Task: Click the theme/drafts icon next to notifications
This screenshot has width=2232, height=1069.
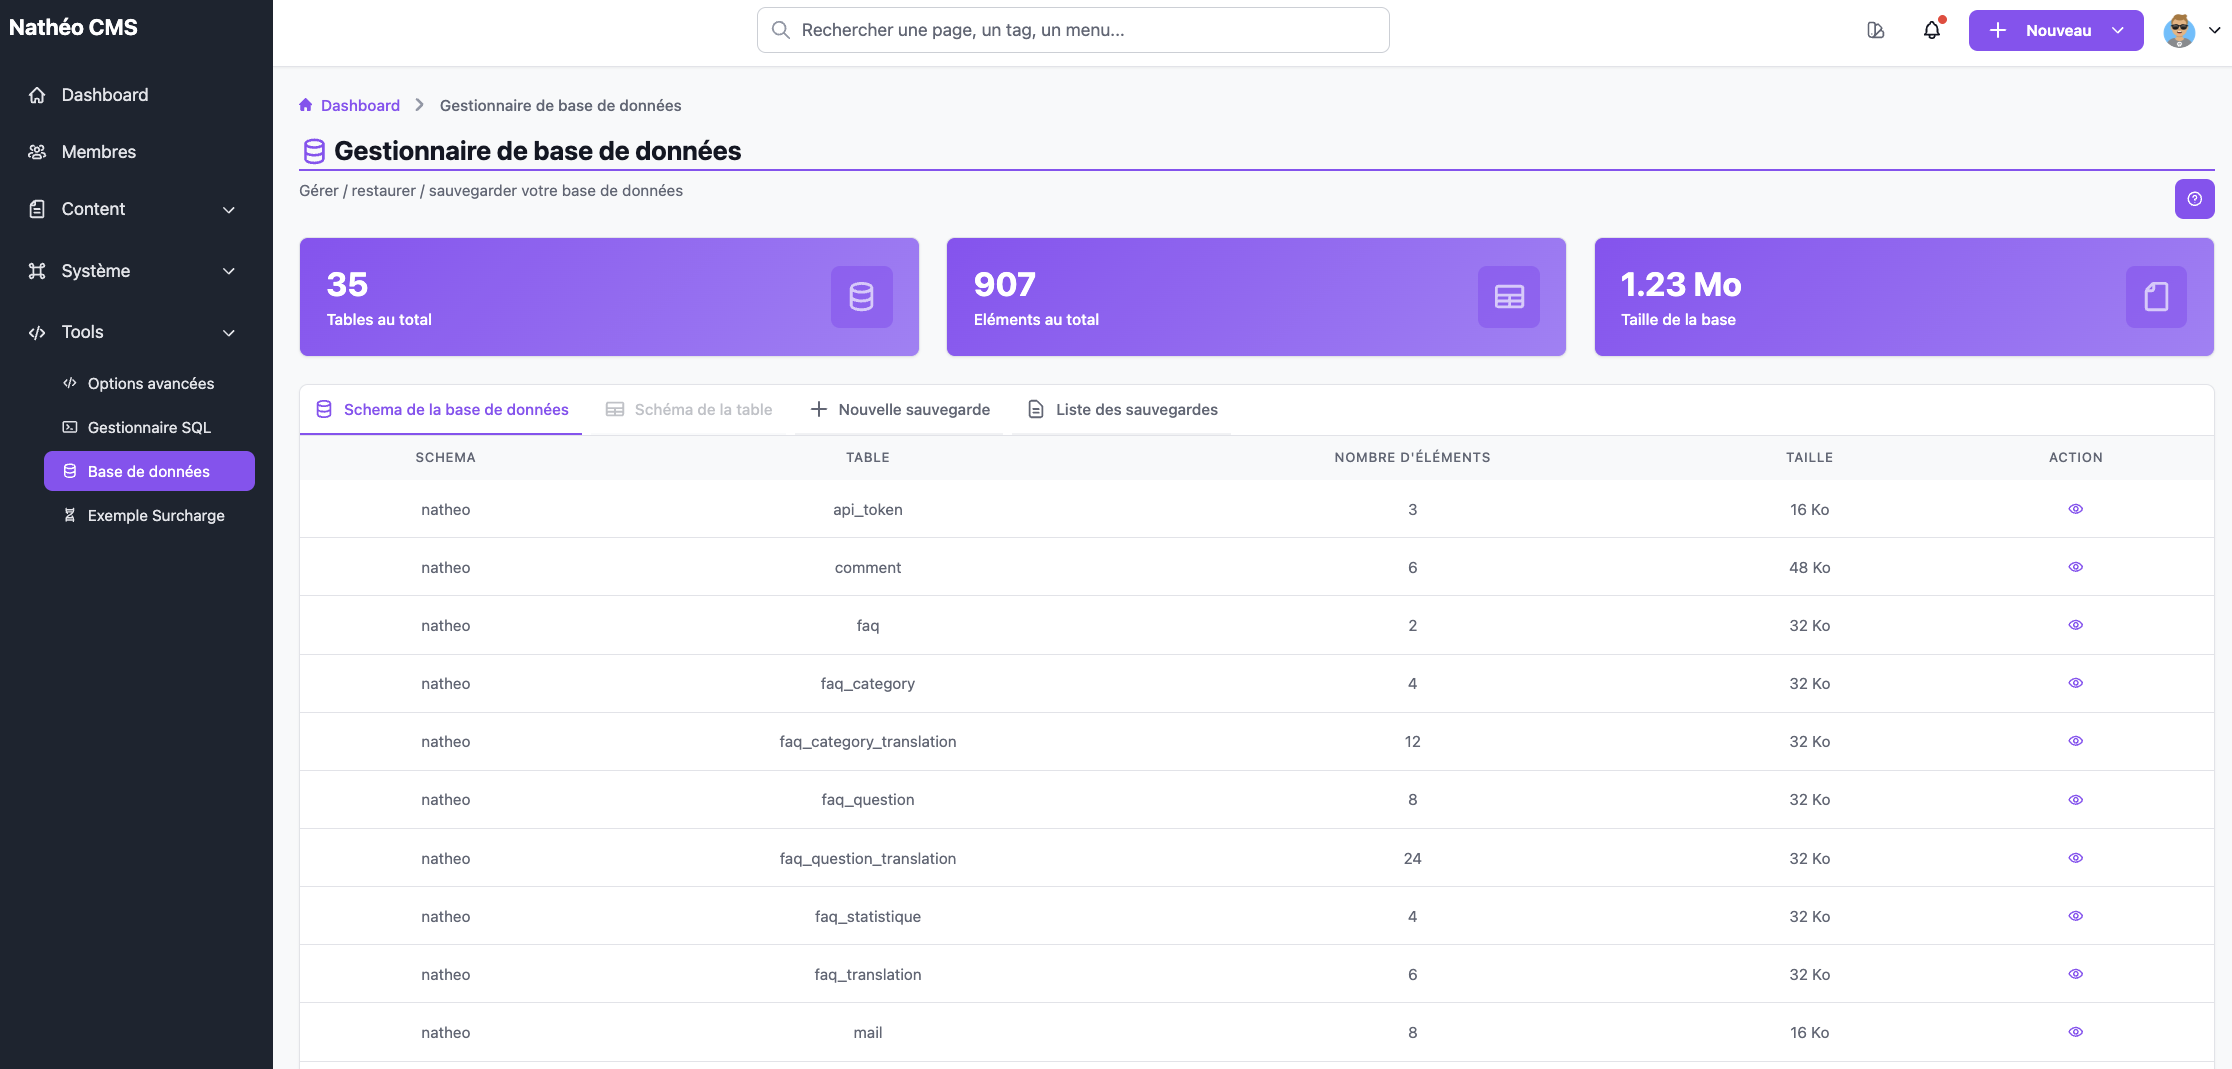Action: [x=1876, y=30]
